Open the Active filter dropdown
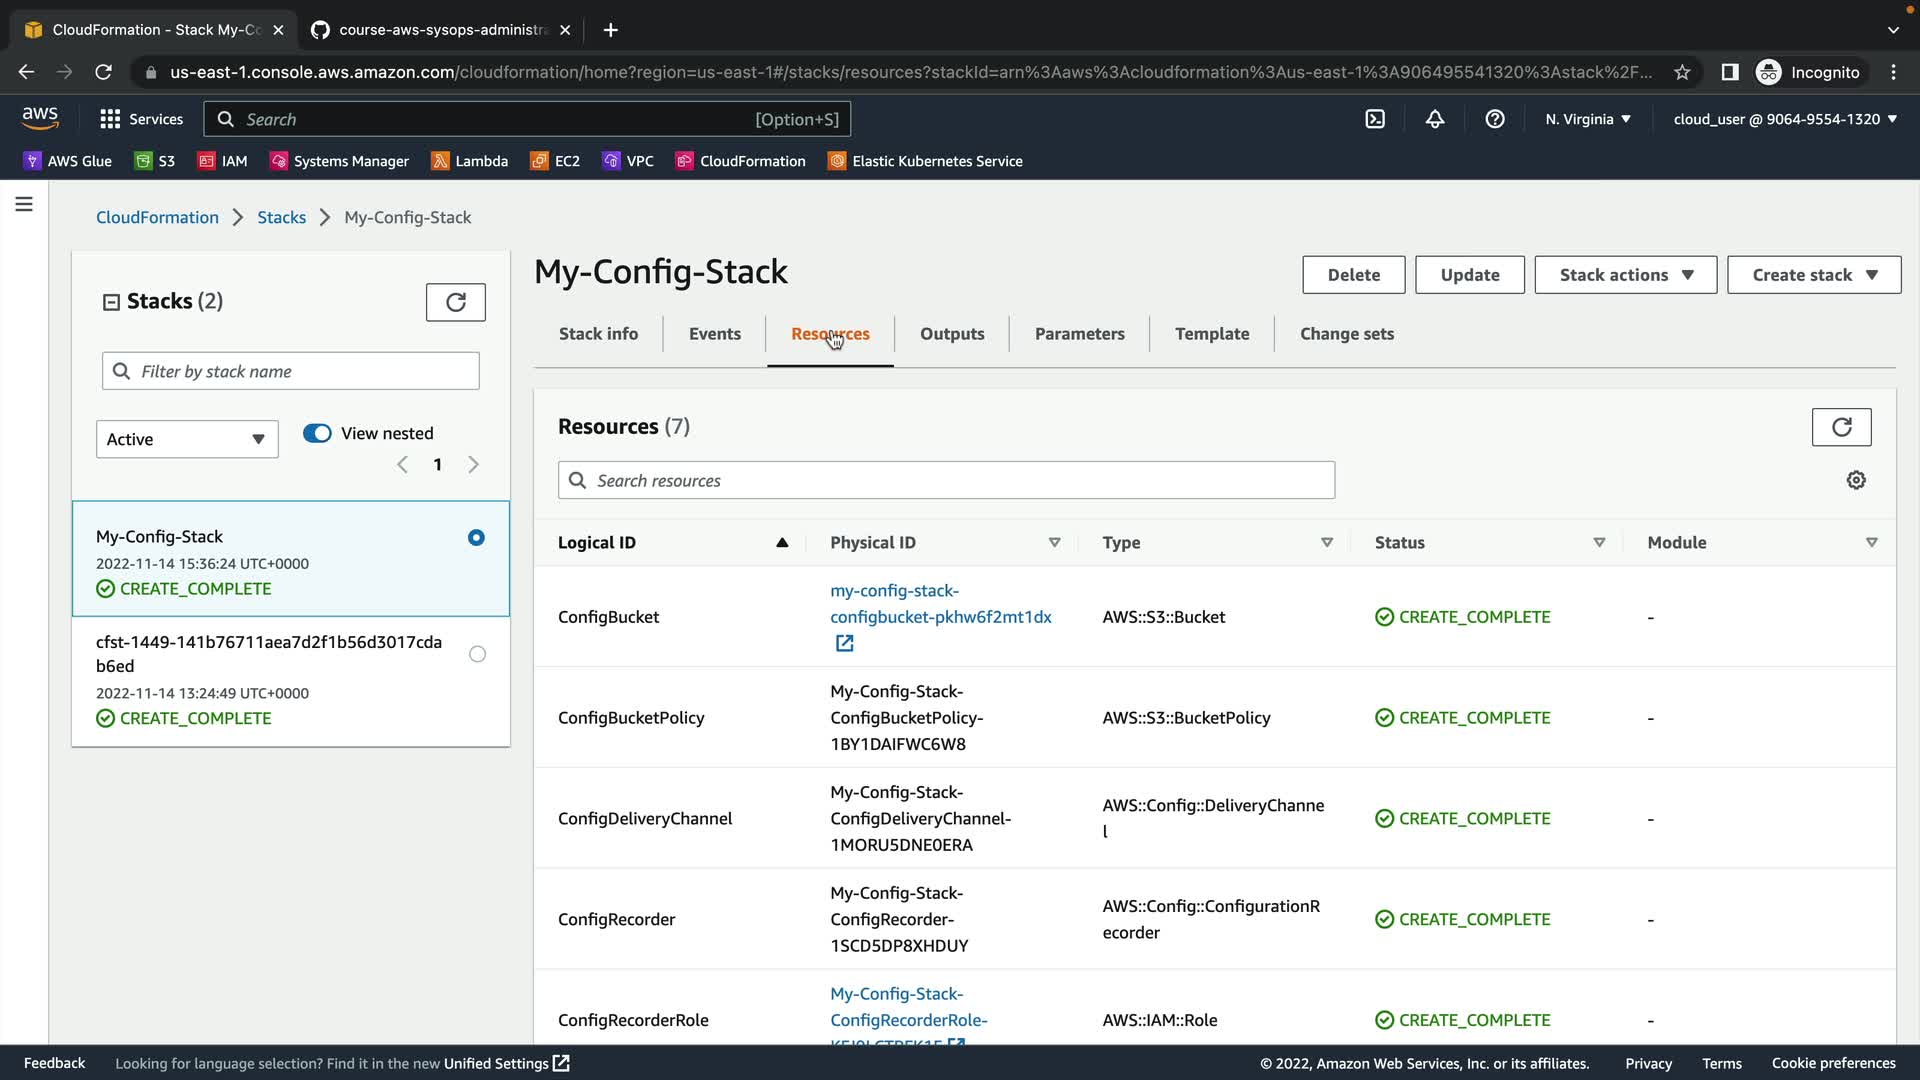The image size is (1920, 1080). click(186, 439)
